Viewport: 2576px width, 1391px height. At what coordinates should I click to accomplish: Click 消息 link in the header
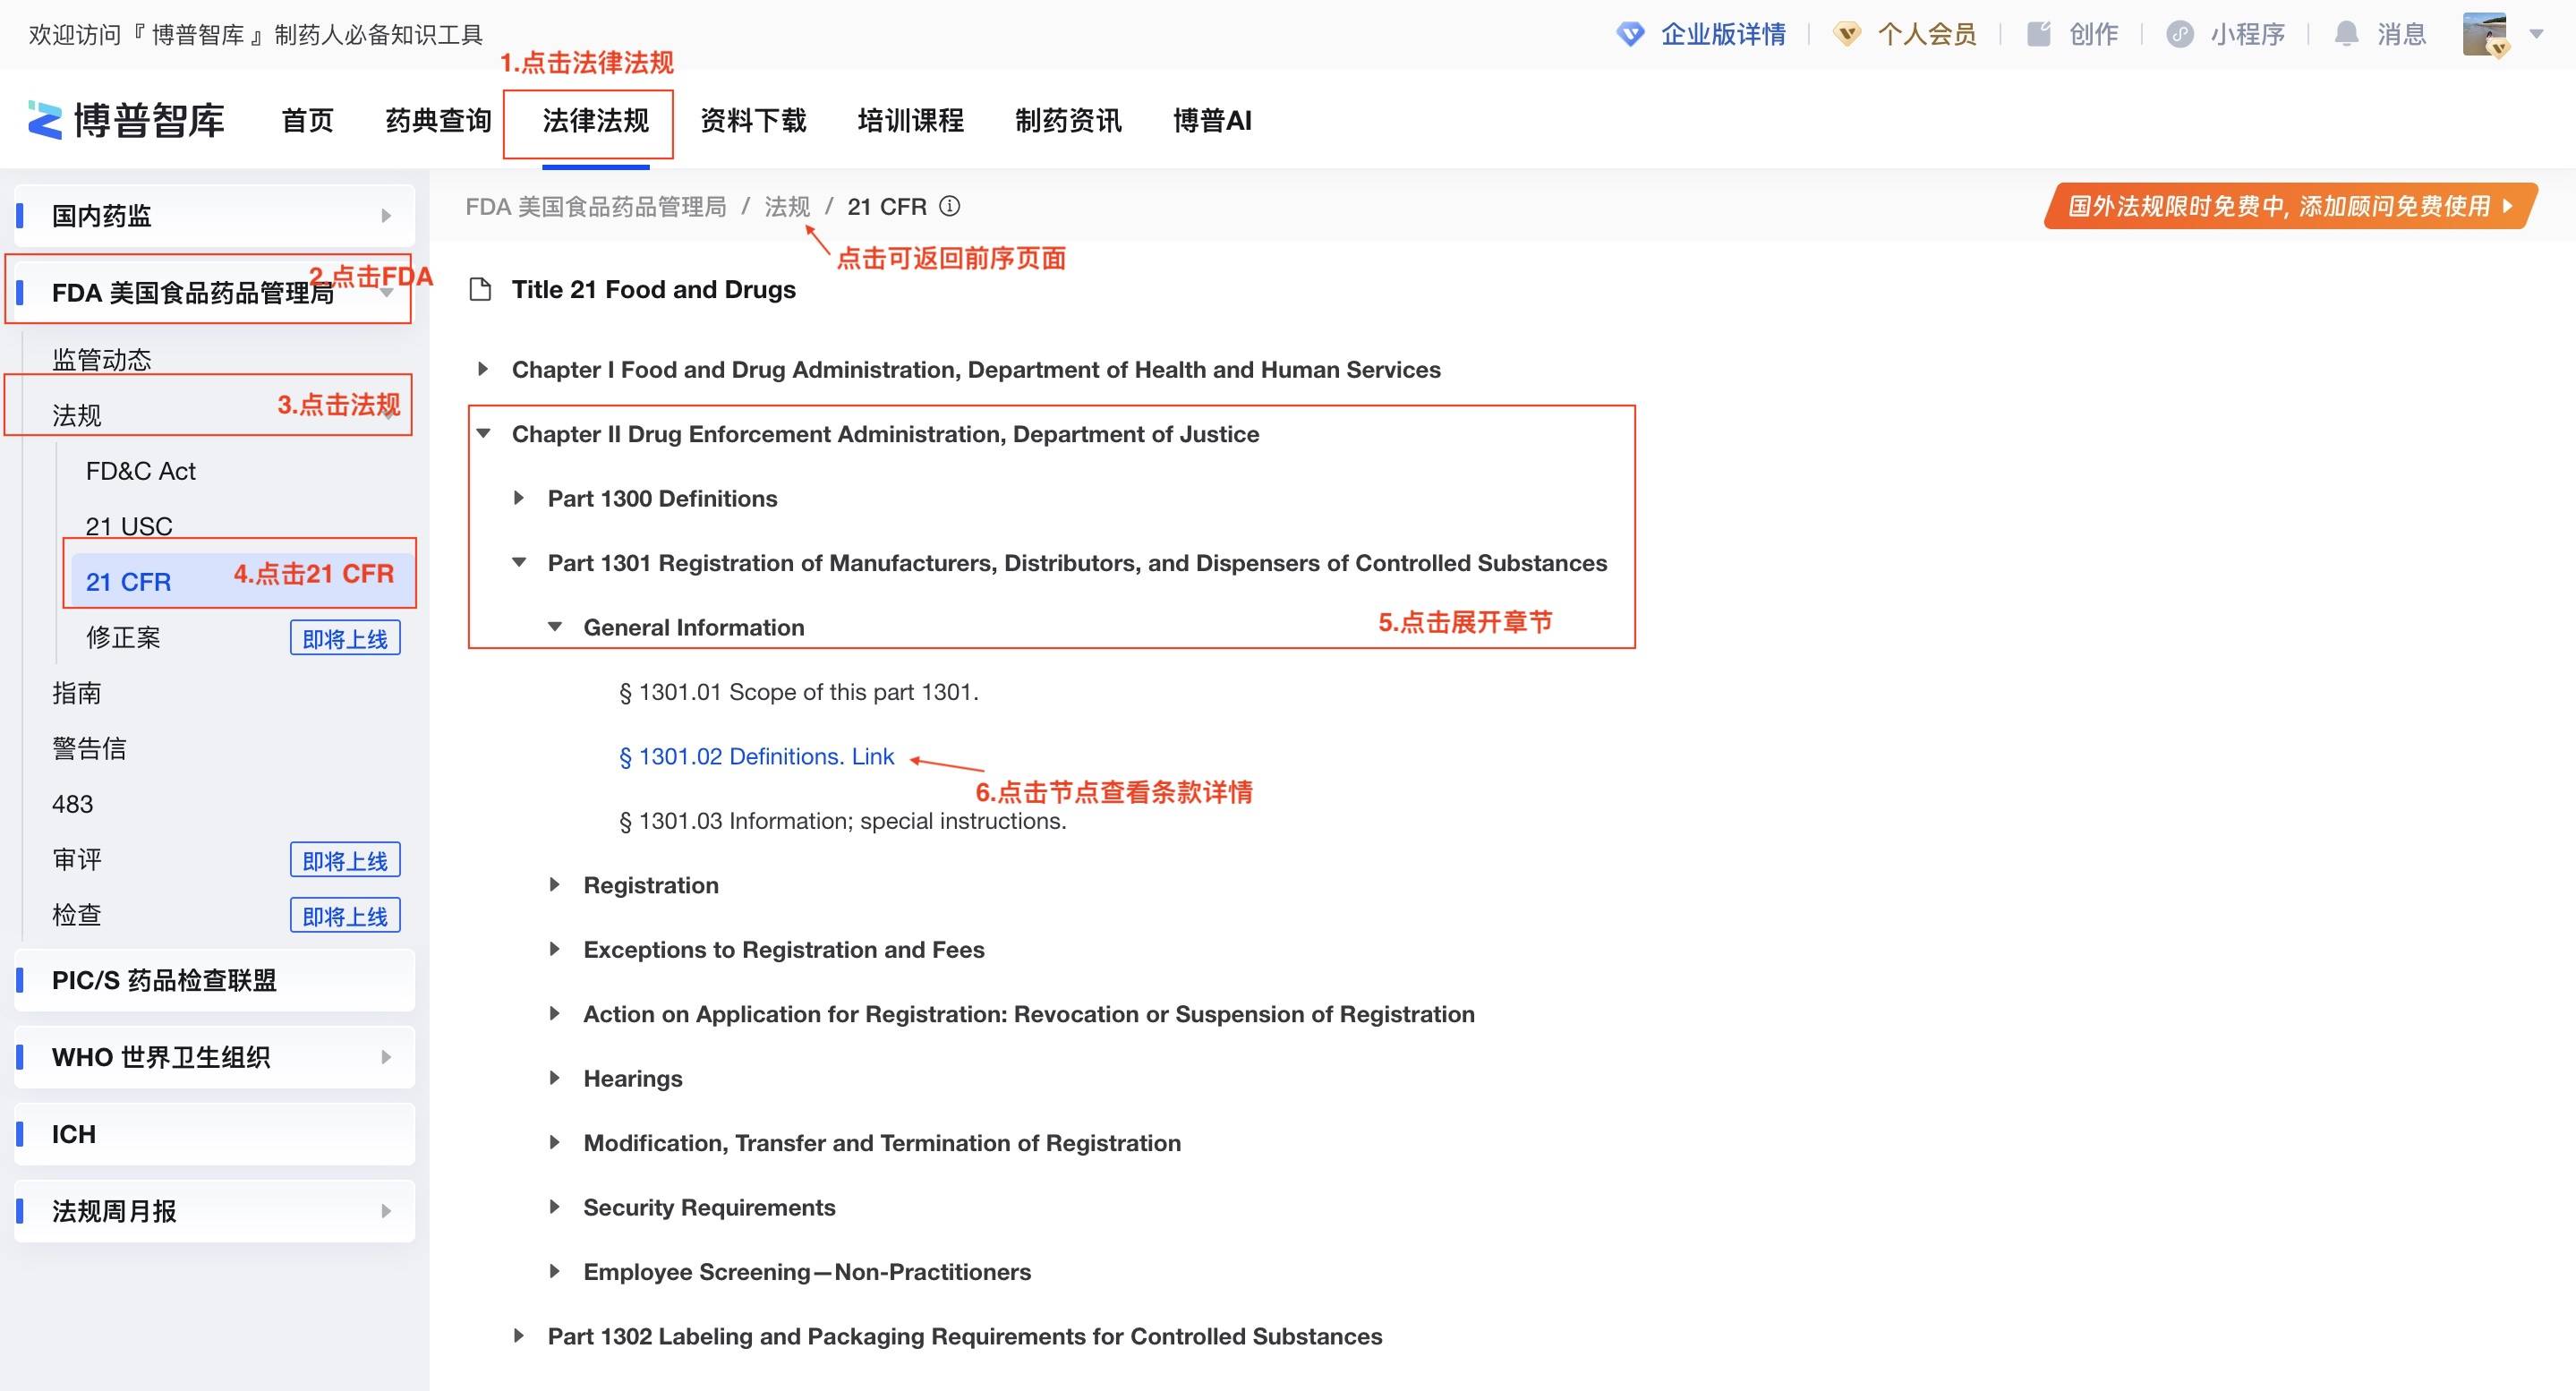pyautogui.click(x=2402, y=34)
